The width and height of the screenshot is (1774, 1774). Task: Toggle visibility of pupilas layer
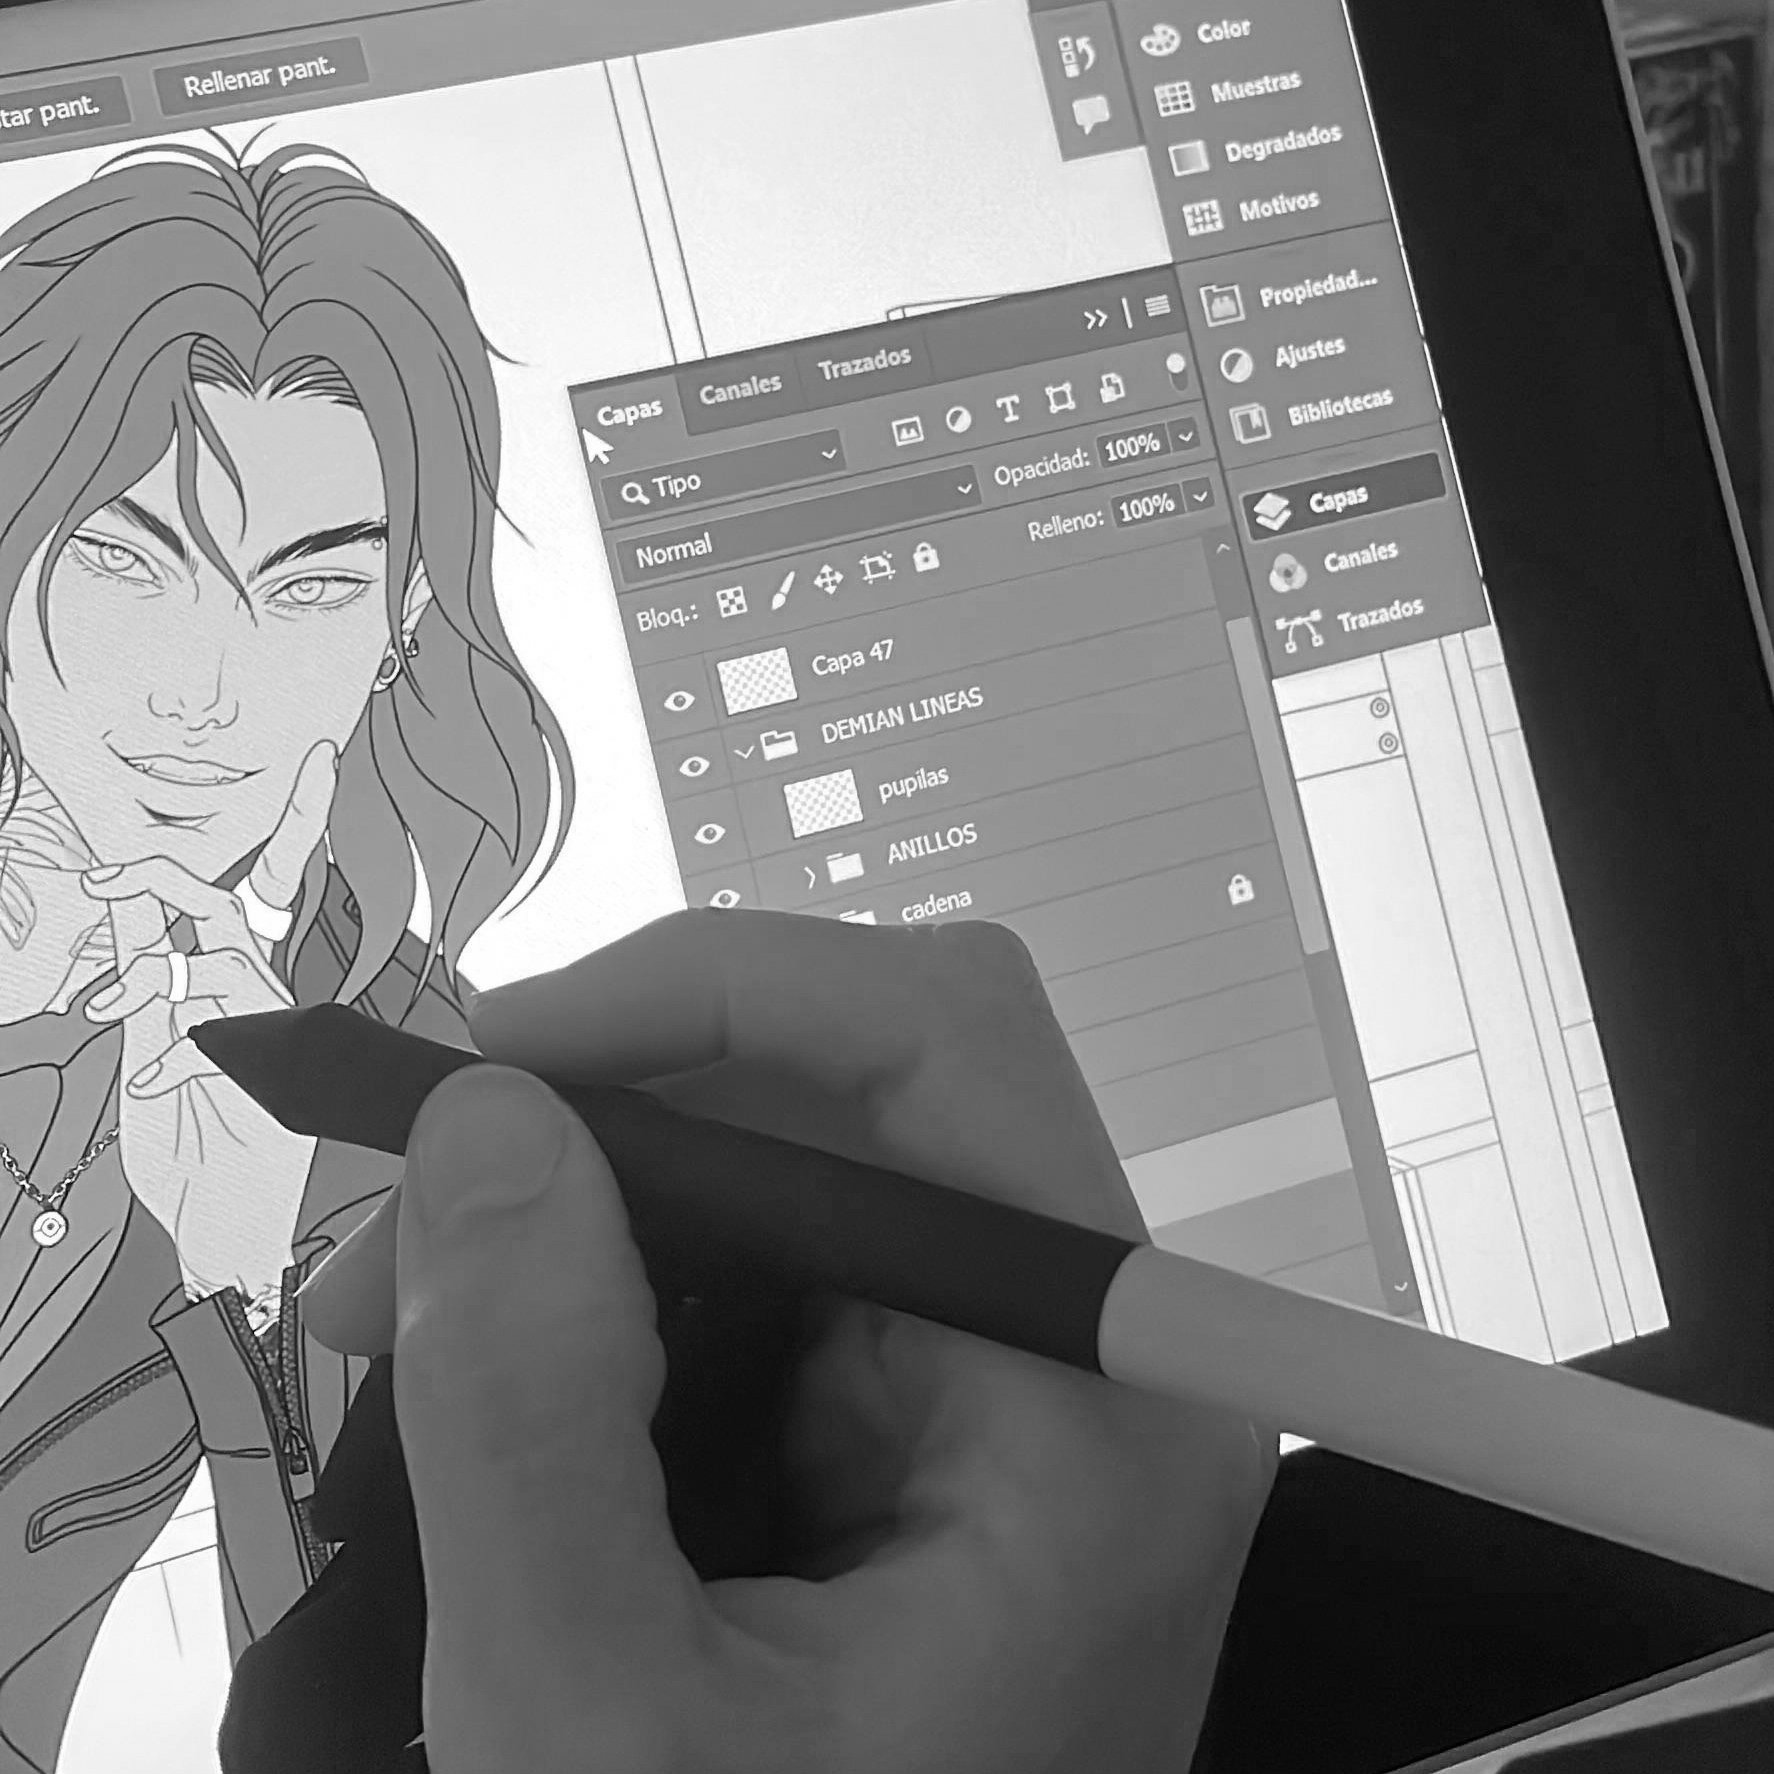coord(710,832)
